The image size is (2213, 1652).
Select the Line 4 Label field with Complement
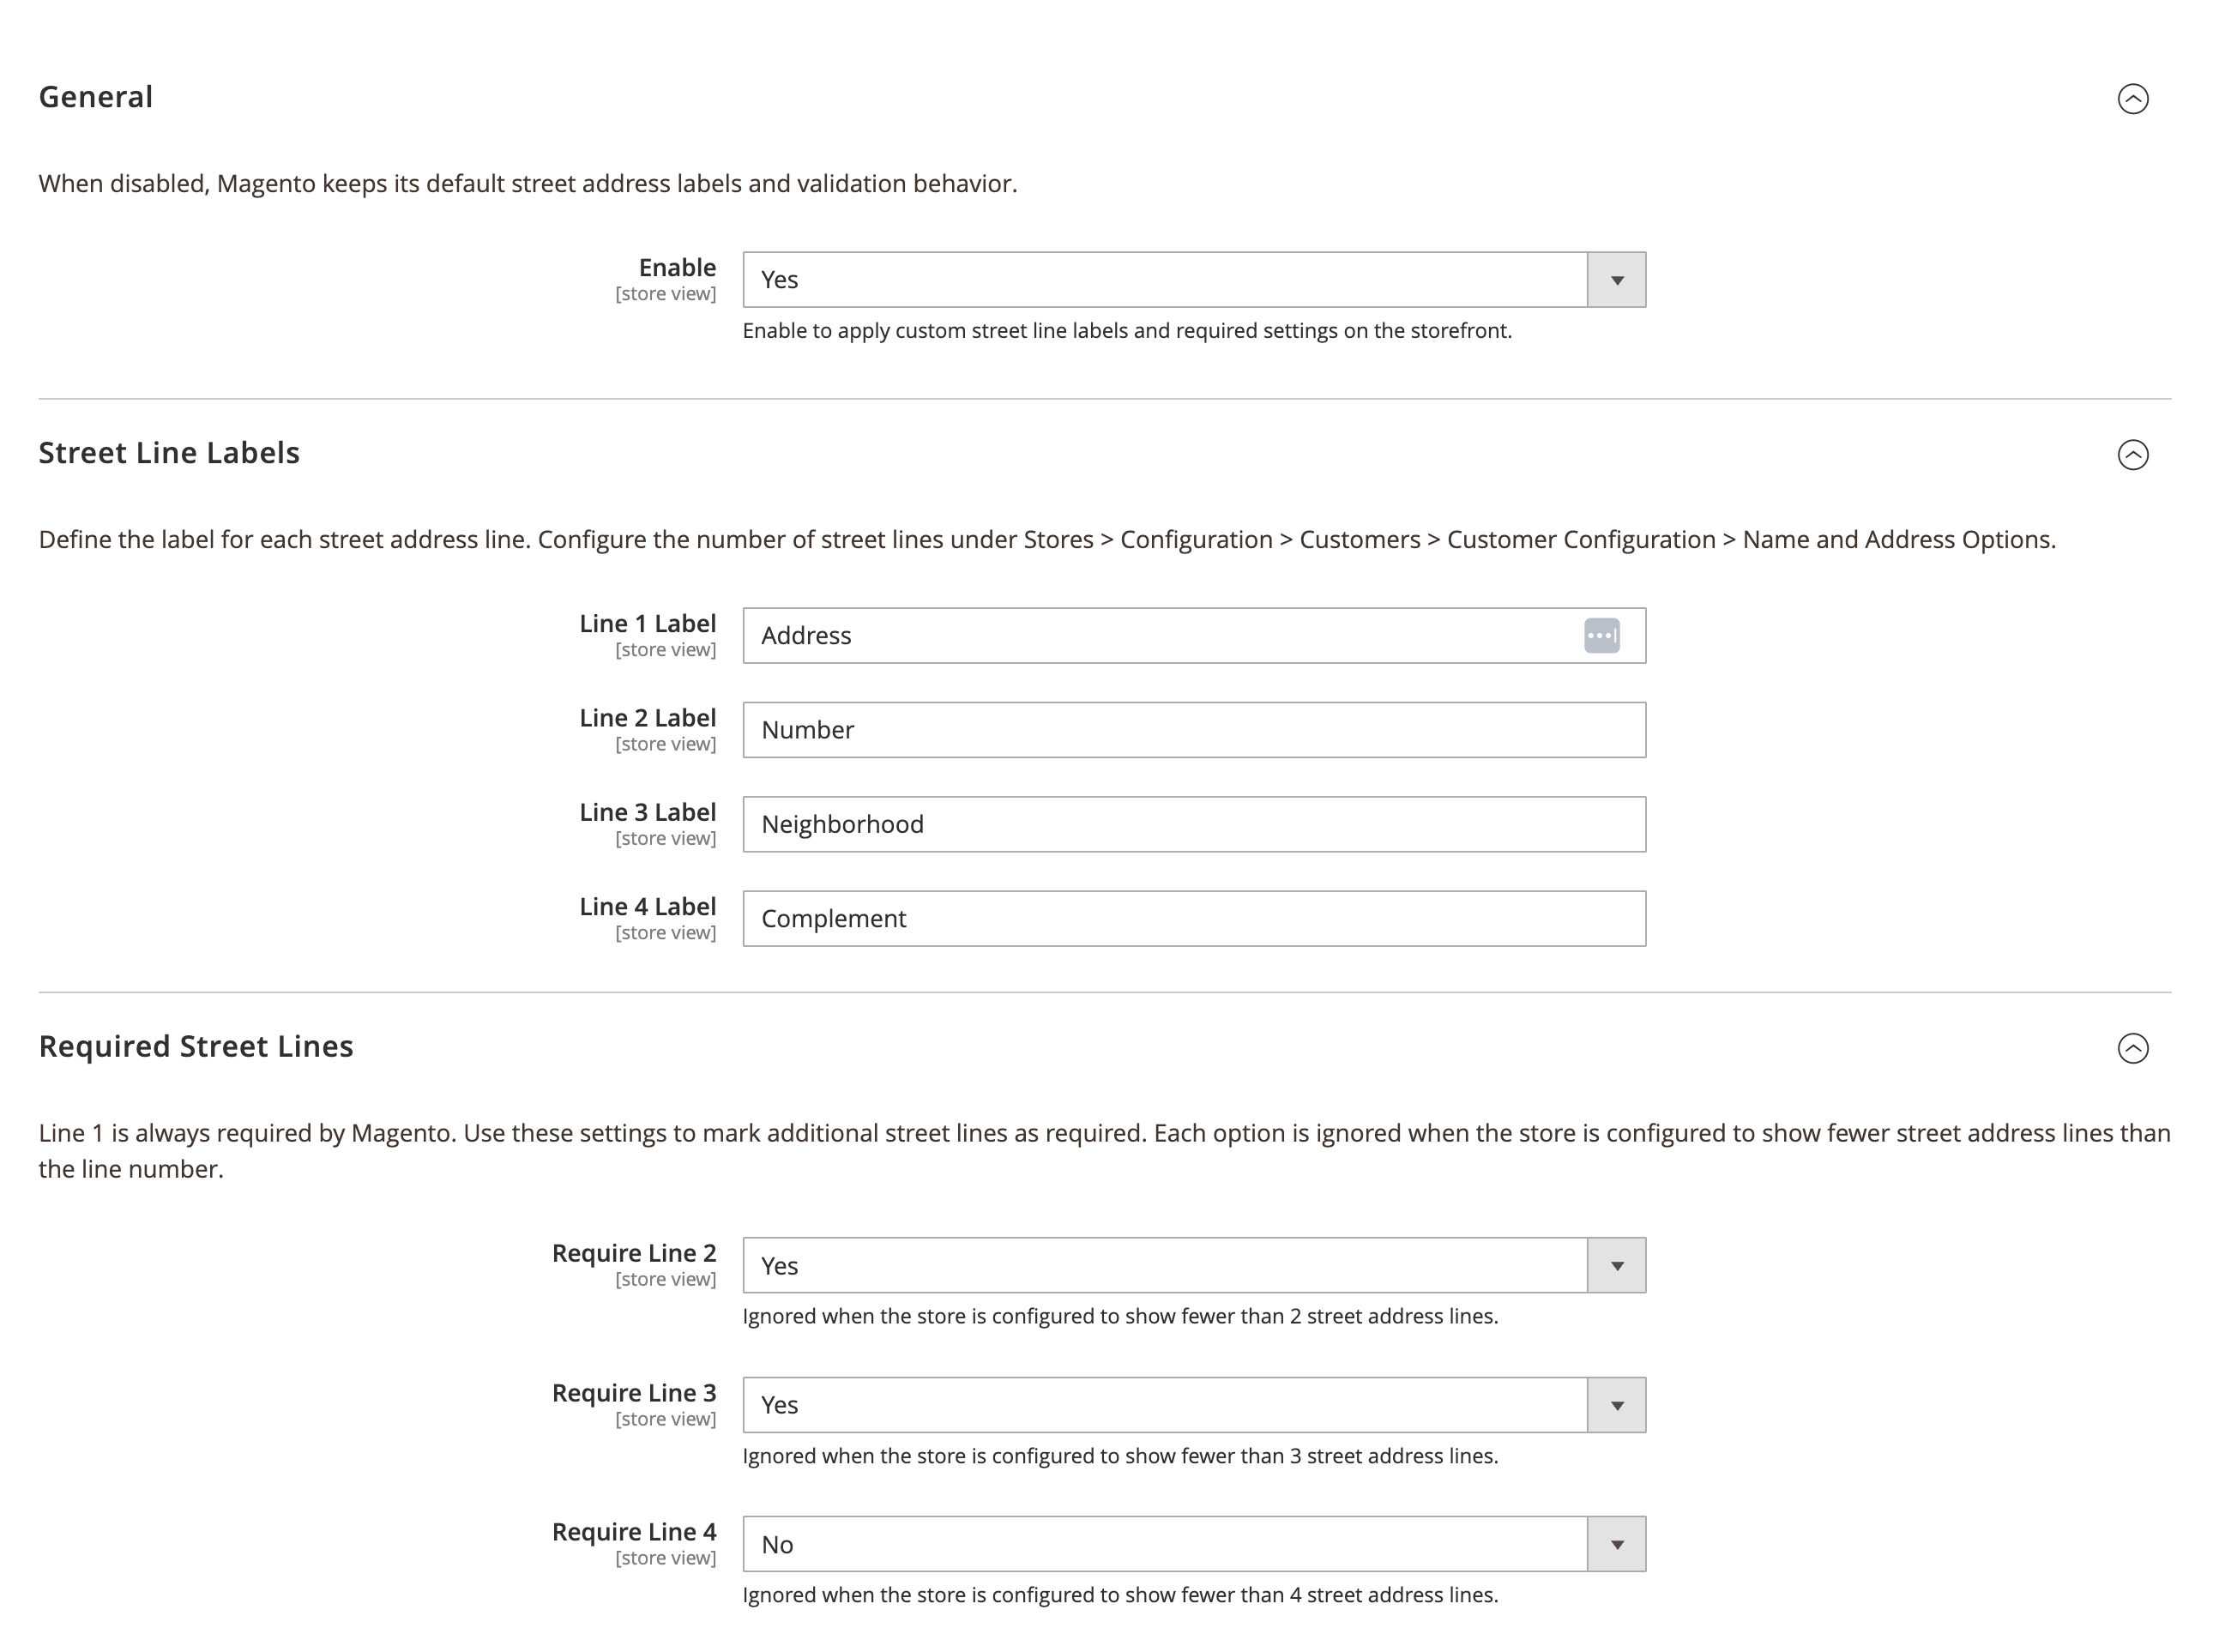coord(1193,918)
